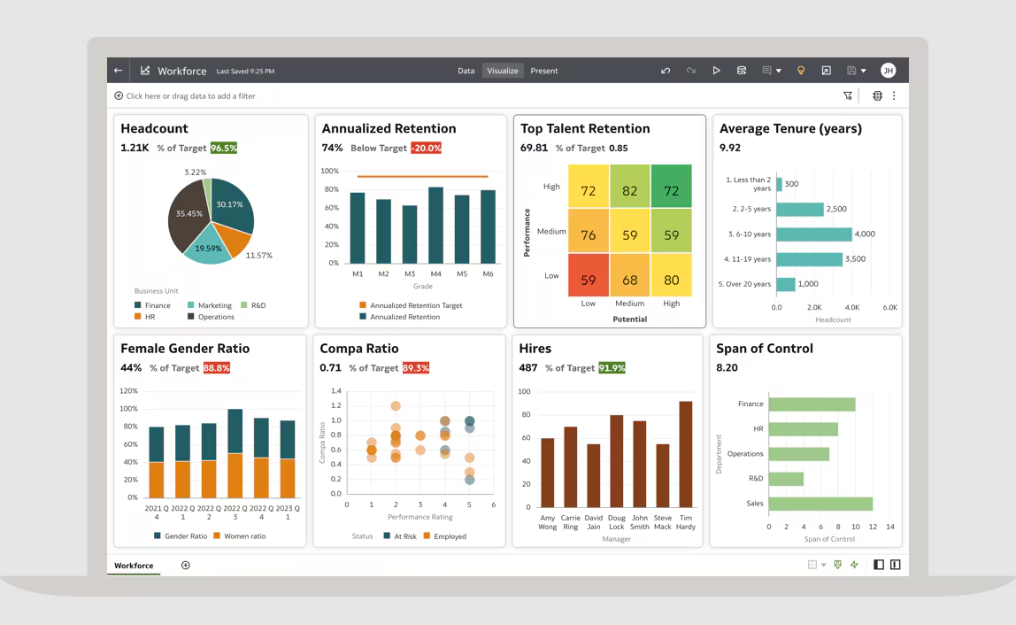Click the back arrow beside Workforce
This screenshot has width=1016, height=625.
(x=118, y=71)
